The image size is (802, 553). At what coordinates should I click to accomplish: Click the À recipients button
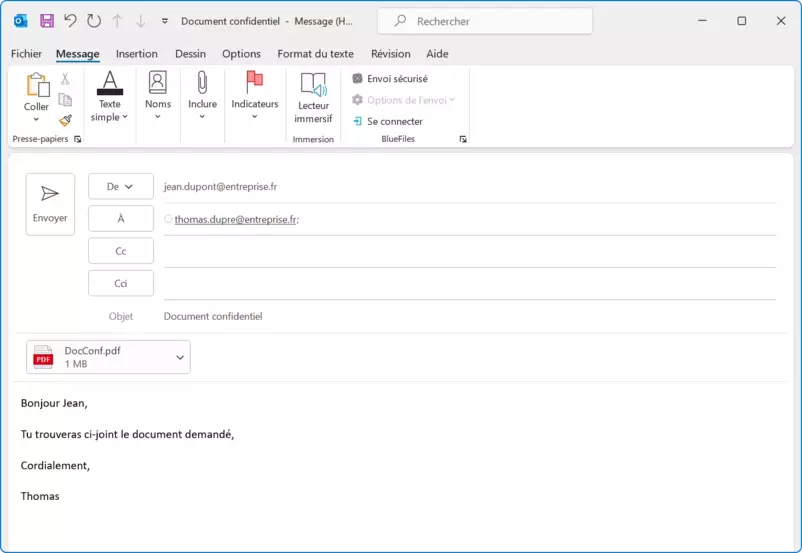(x=121, y=218)
